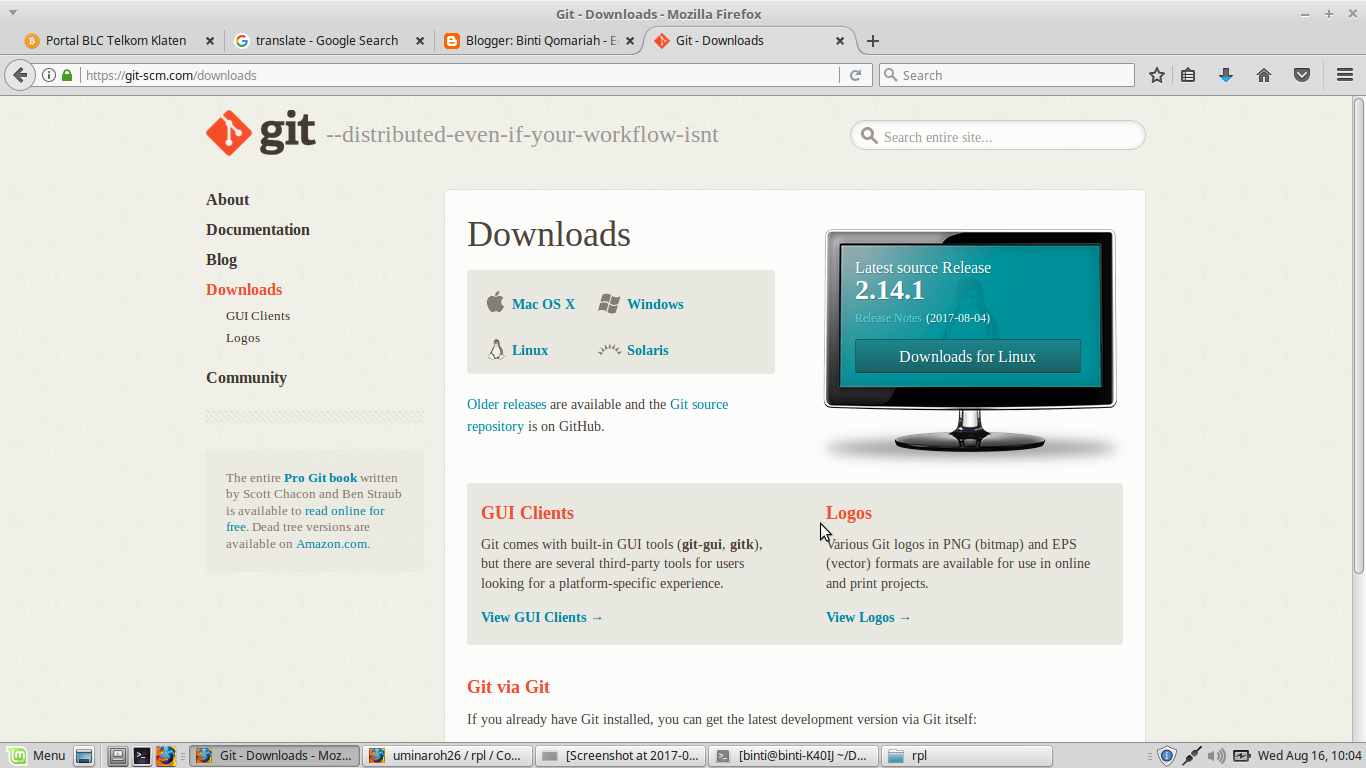Show bookmarks list icon in toolbar
The height and width of the screenshot is (768, 1366).
tap(1188, 75)
